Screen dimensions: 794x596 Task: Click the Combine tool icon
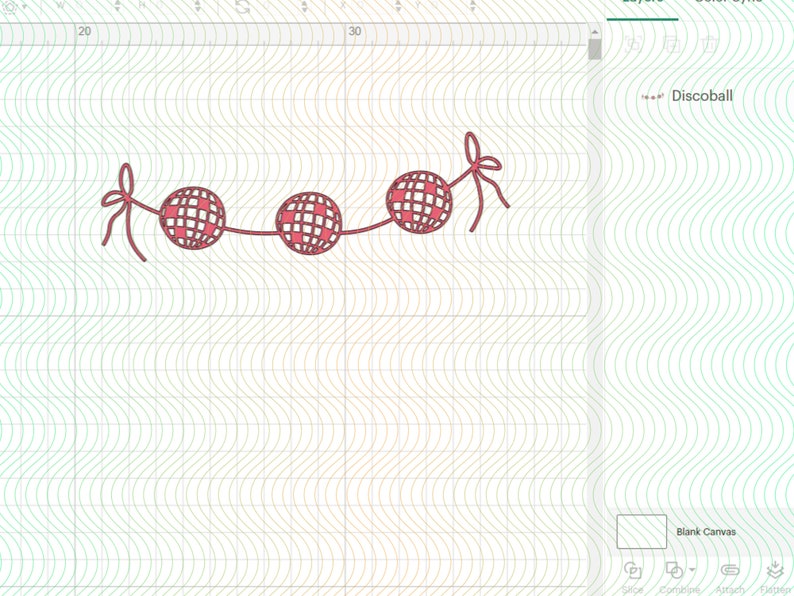(x=674, y=571)
